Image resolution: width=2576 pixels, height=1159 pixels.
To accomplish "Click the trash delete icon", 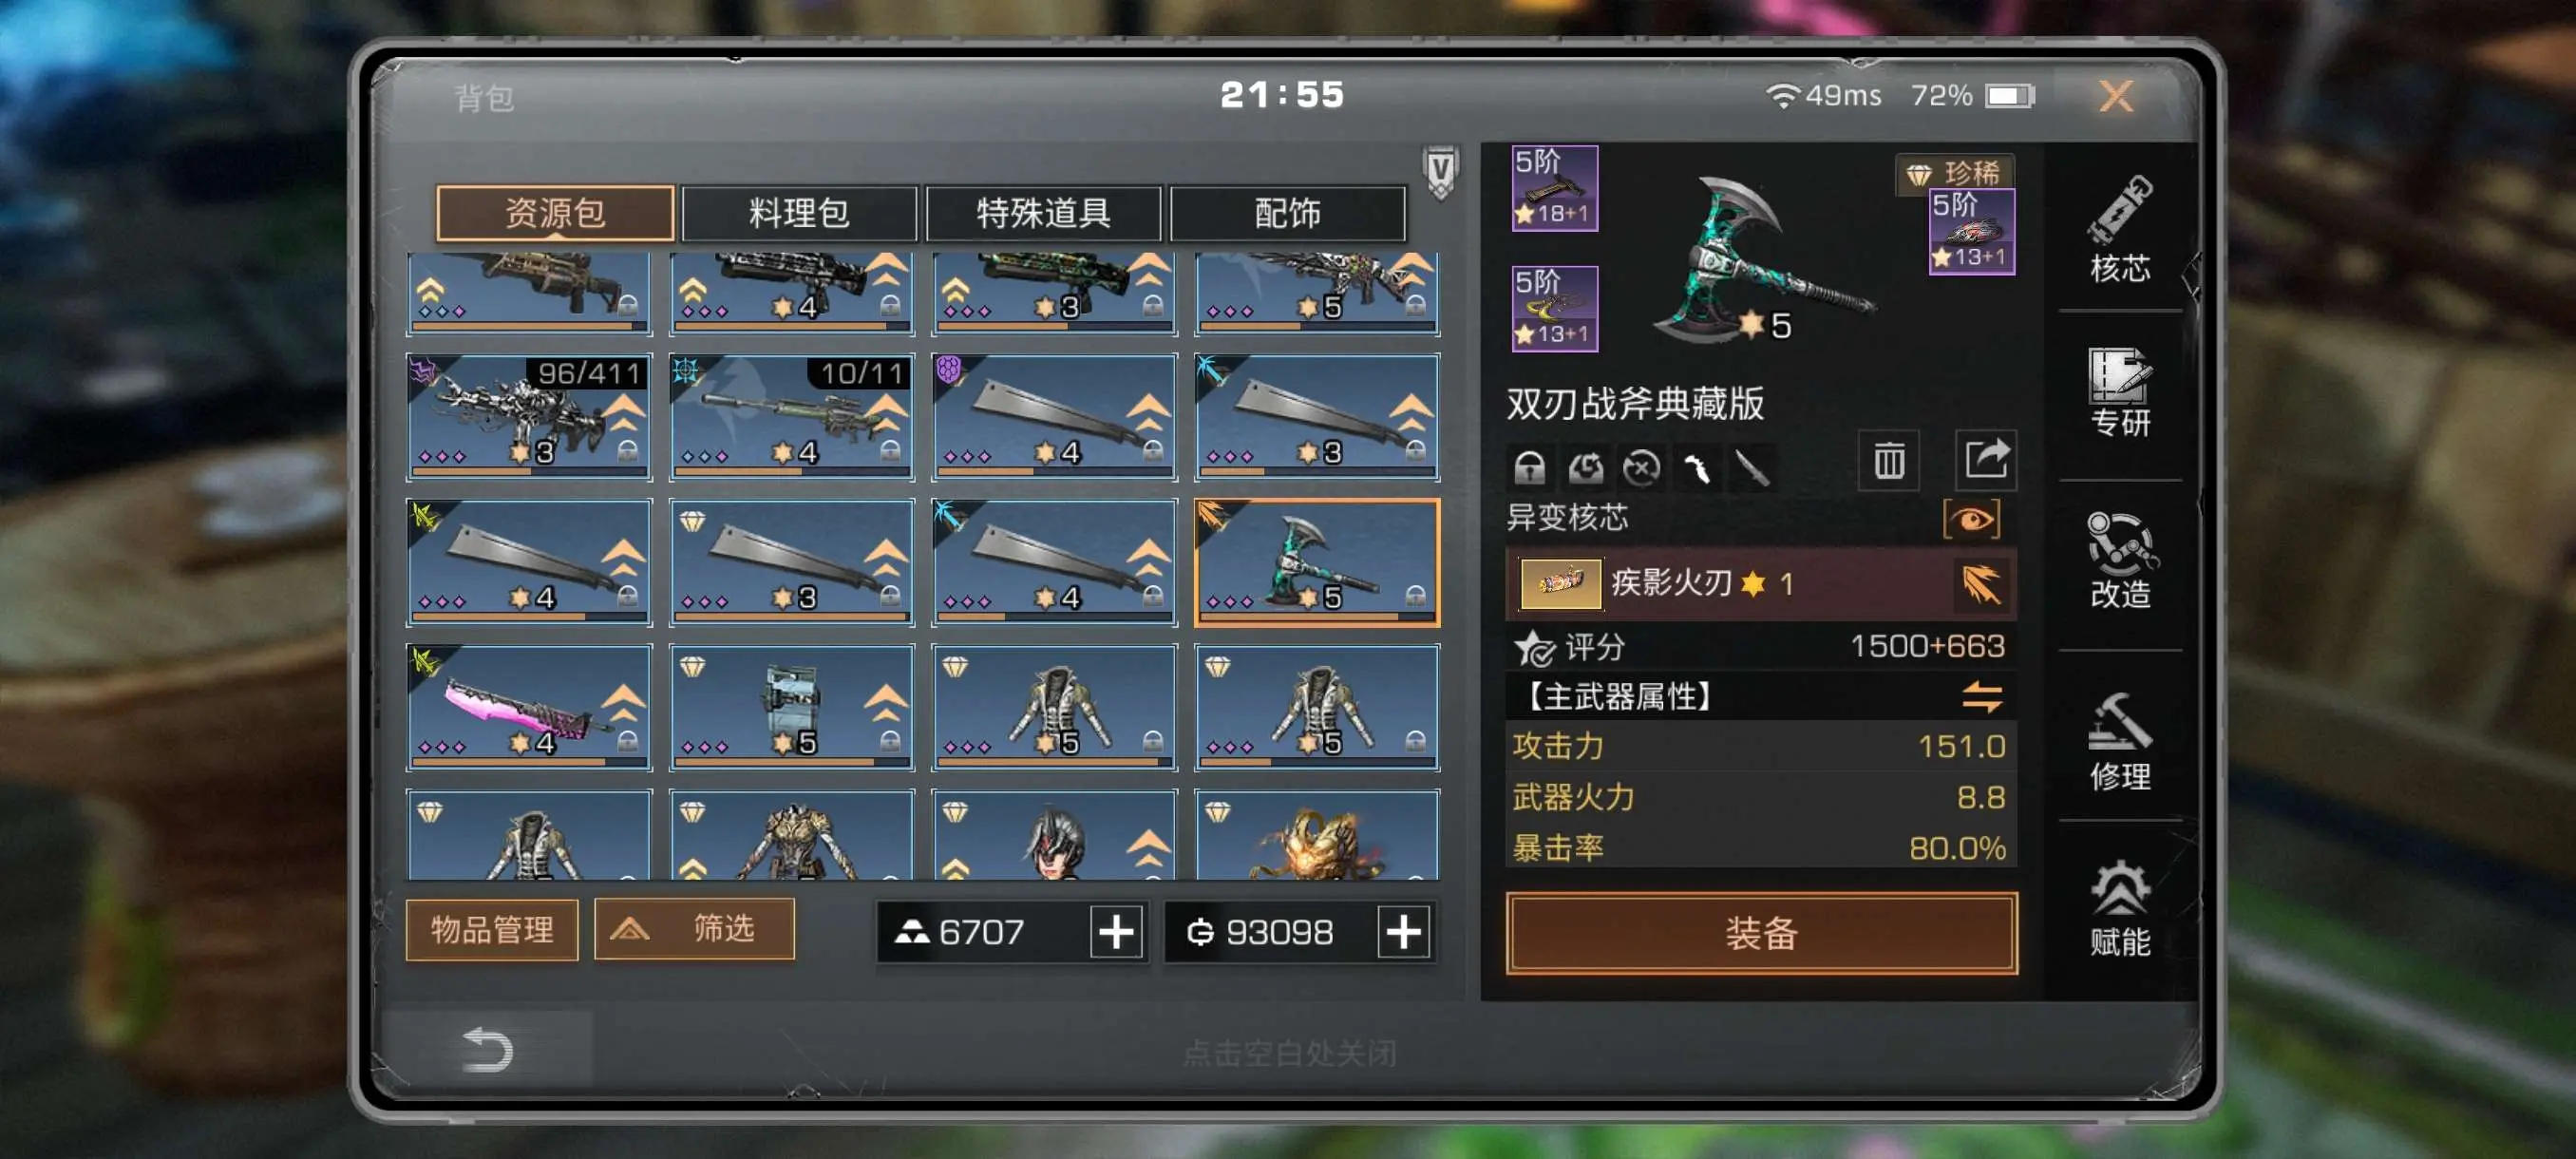I will coord(1888,461).
